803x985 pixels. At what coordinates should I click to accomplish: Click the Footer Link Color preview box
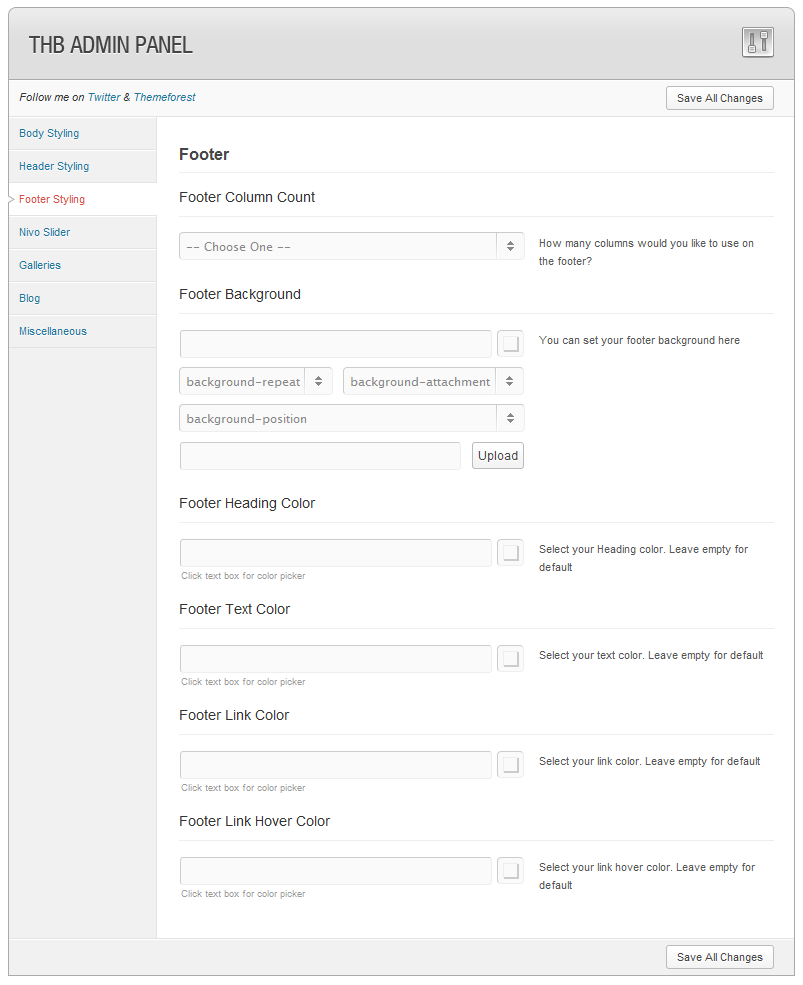click(x=510, y=765)
